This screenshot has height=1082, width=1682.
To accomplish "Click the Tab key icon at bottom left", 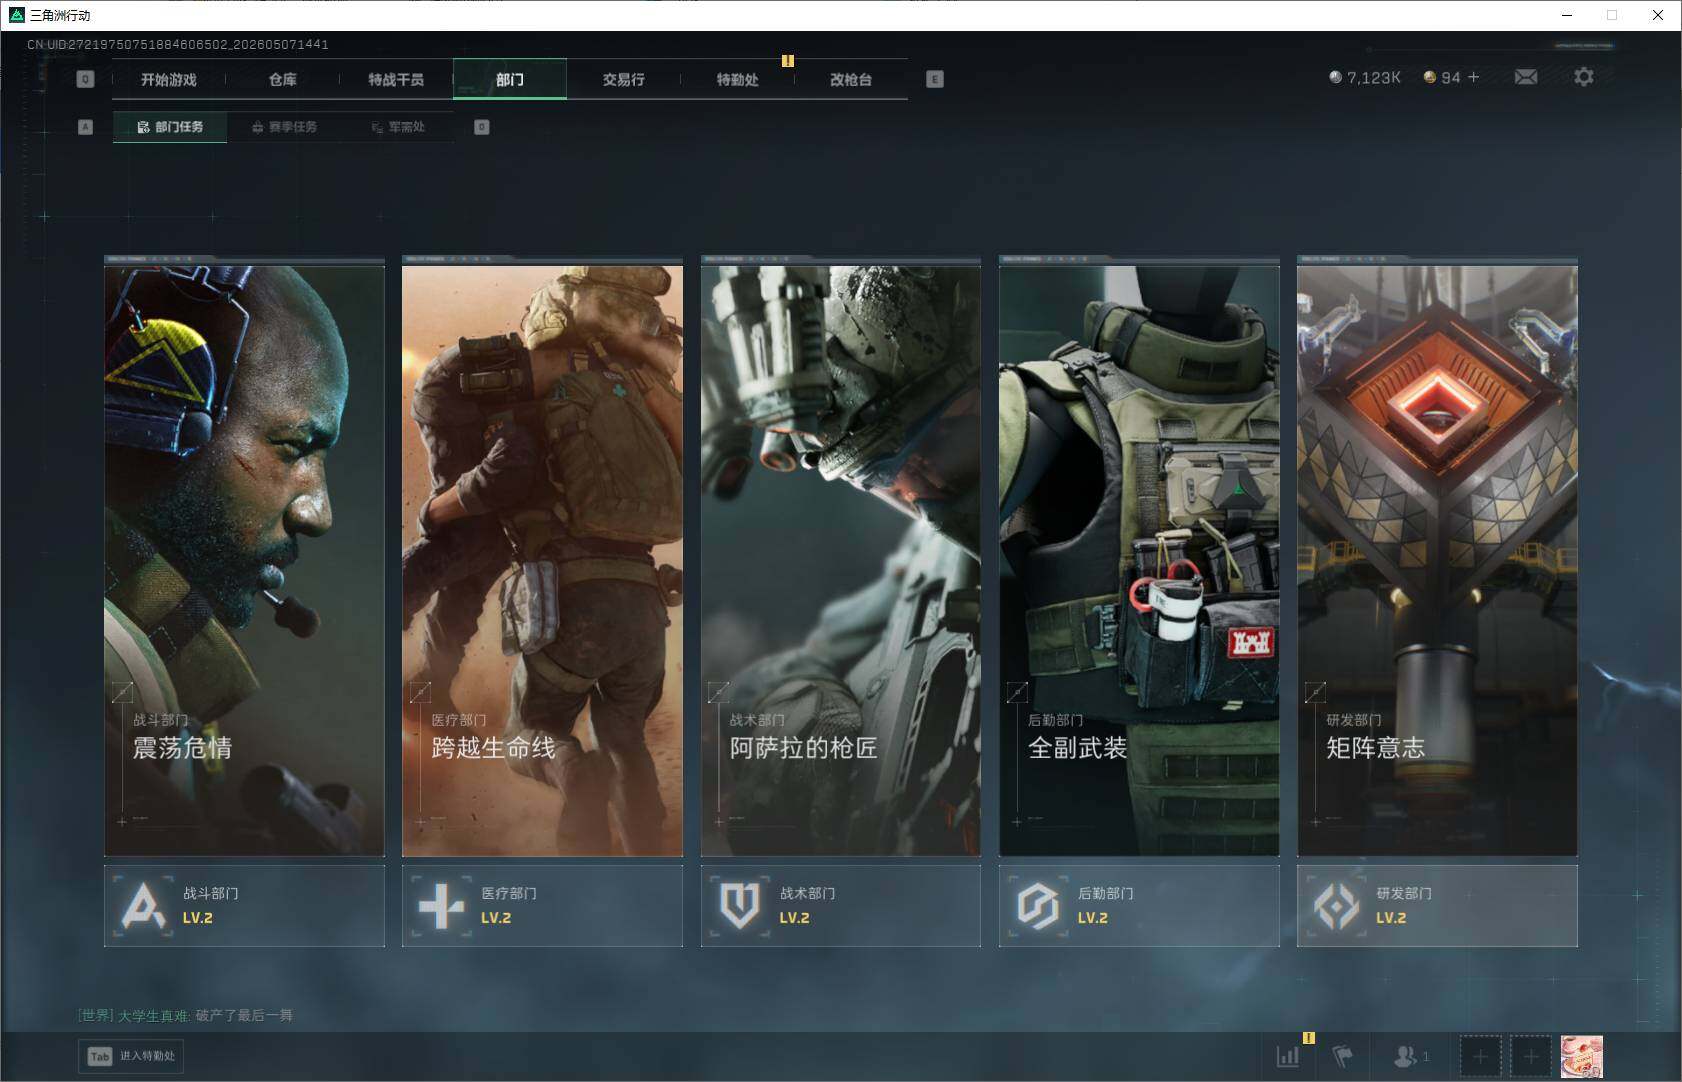I will (x=100, y=1056).
